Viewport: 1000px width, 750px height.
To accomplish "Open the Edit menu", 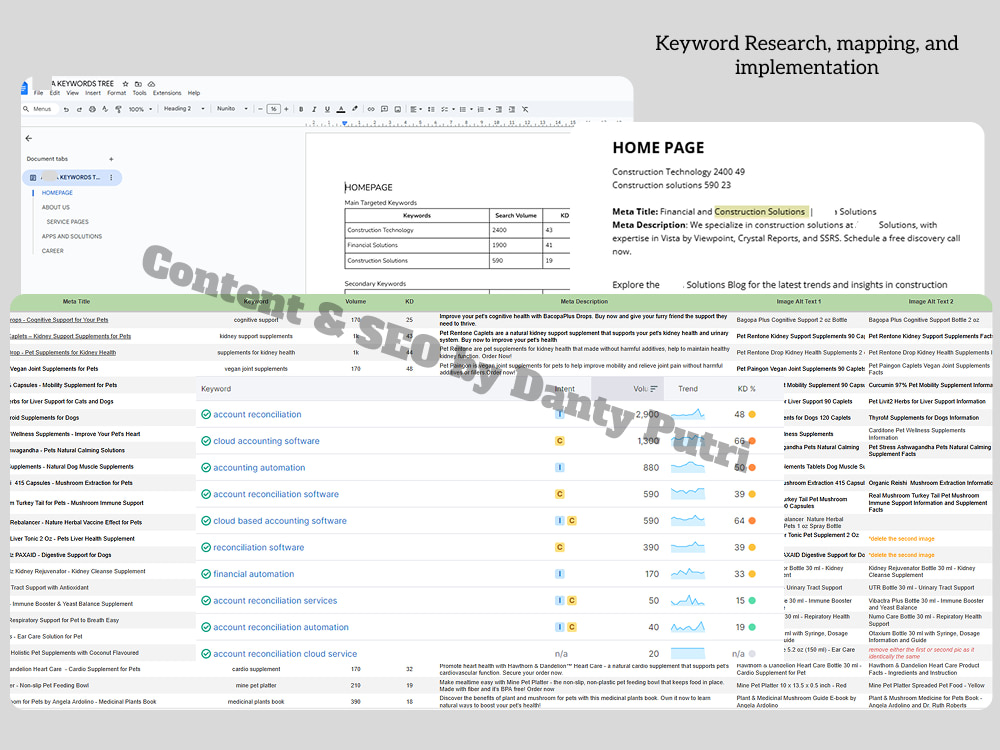I will click(x=55, y=93).
